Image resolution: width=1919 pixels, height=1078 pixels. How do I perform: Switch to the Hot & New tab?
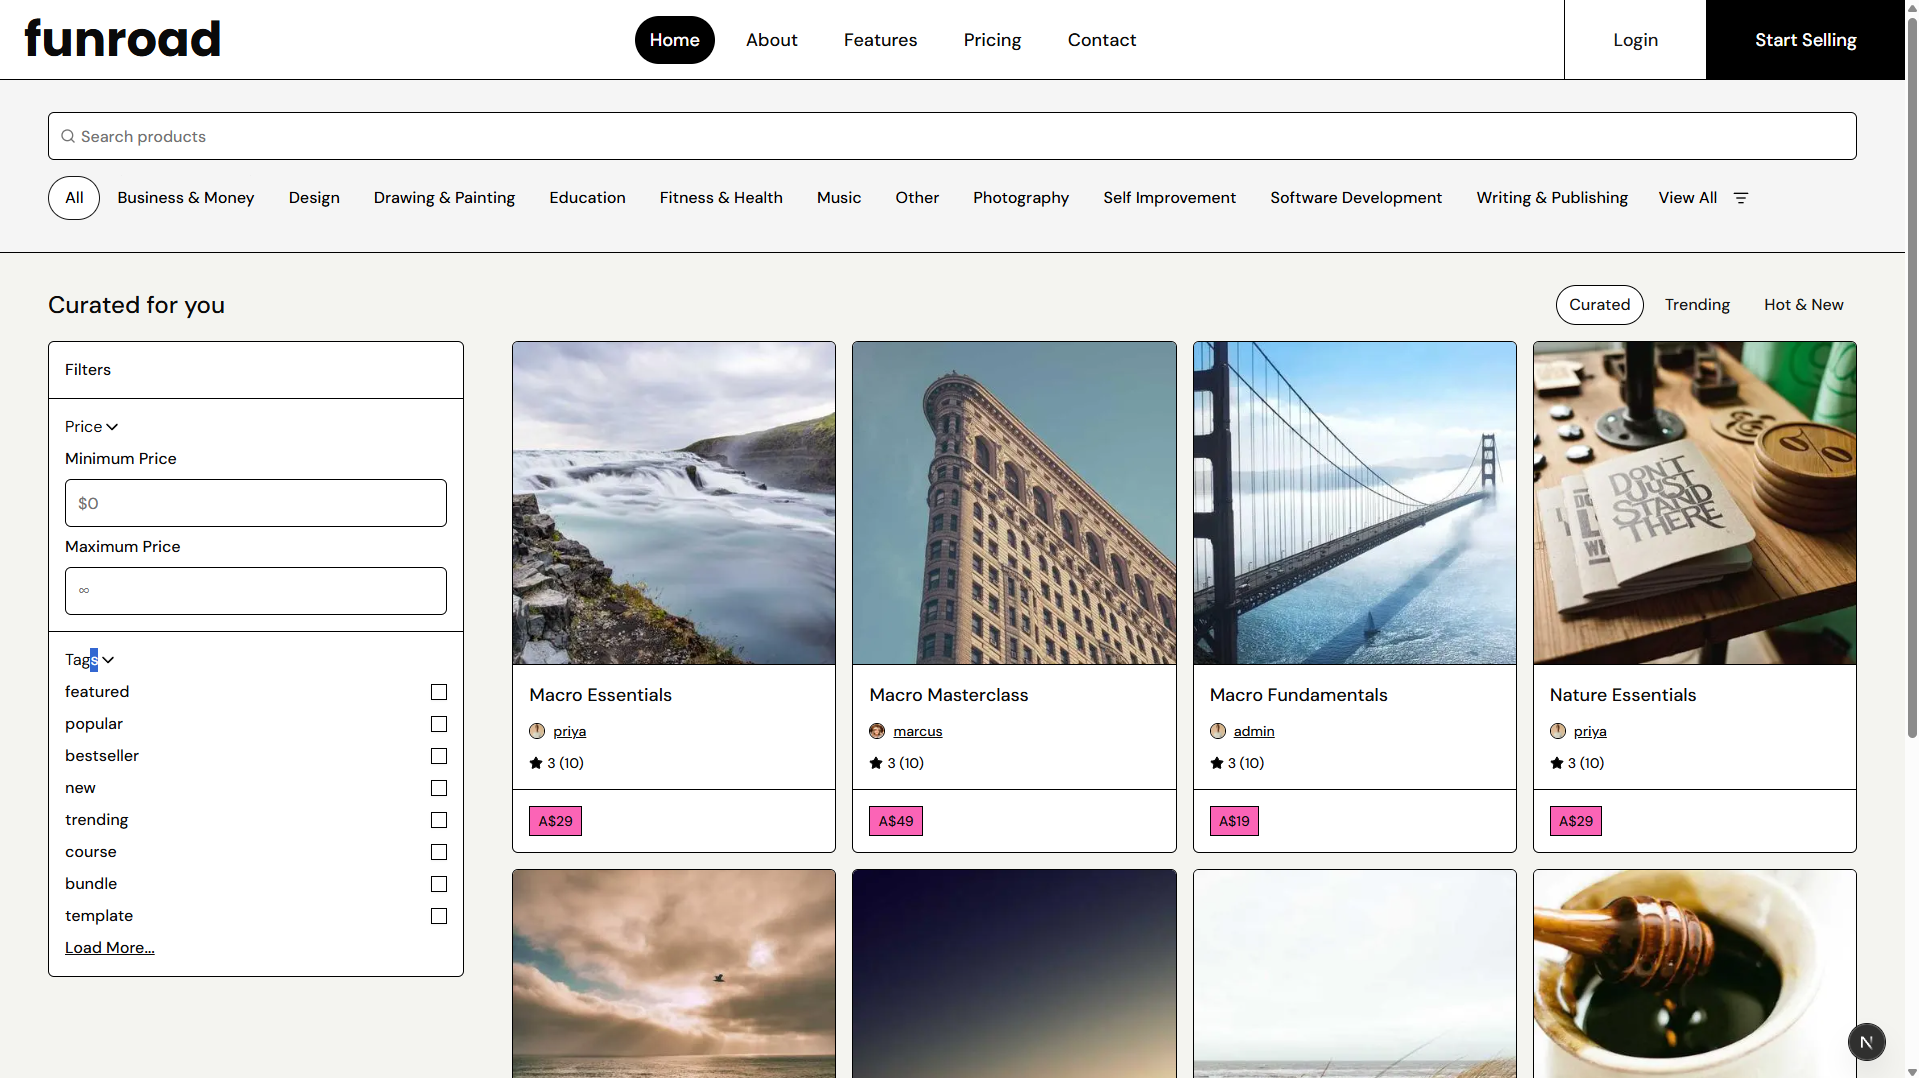click(x=1803, y=305)
